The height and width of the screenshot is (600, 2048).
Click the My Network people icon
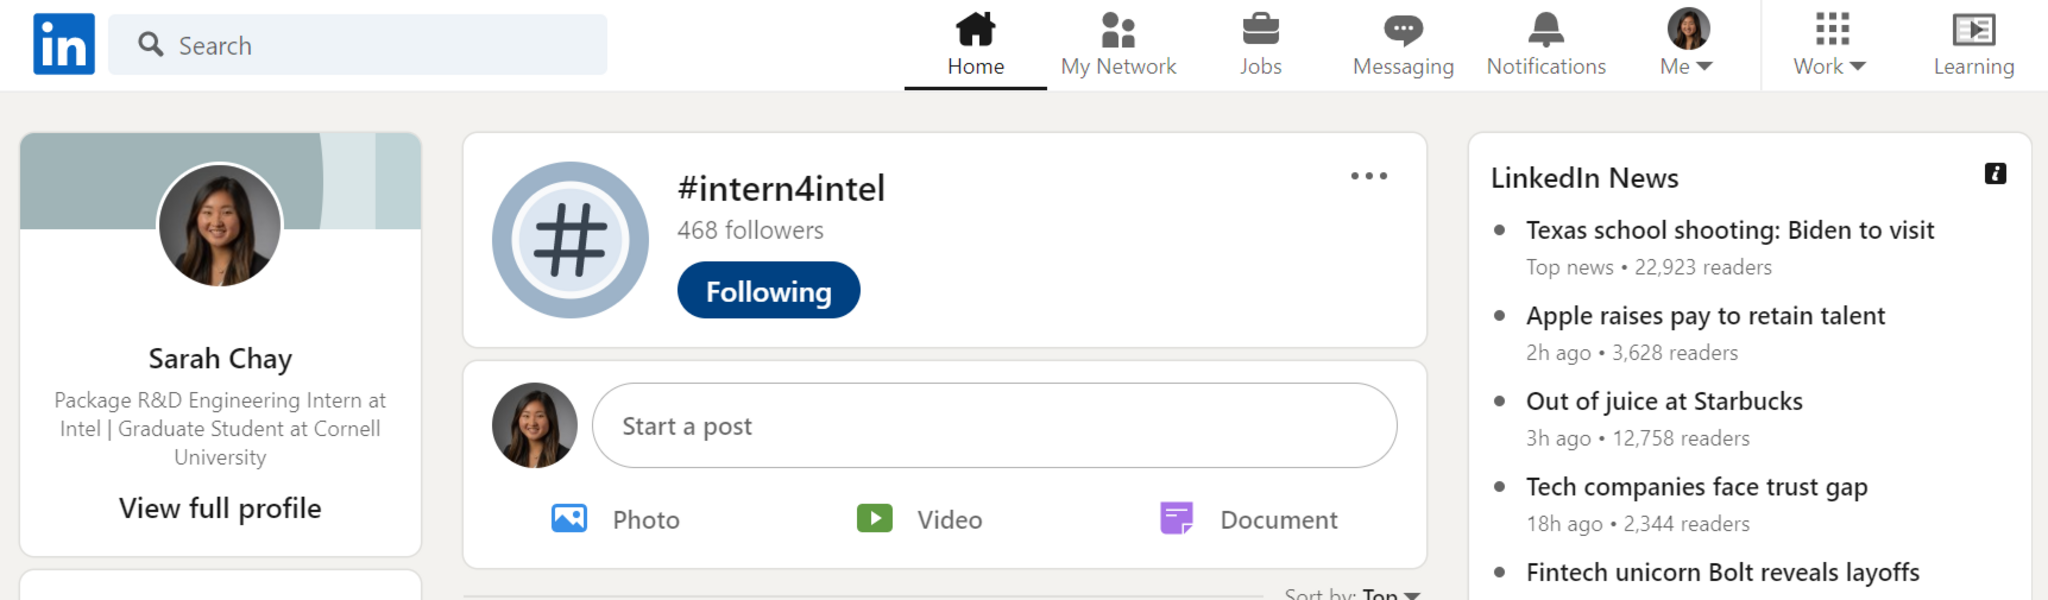tap(1118, 30)
